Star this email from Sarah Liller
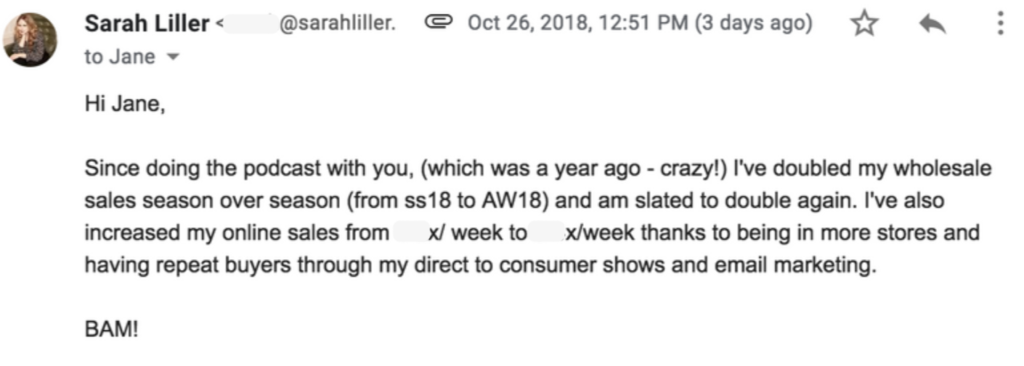 864,24
